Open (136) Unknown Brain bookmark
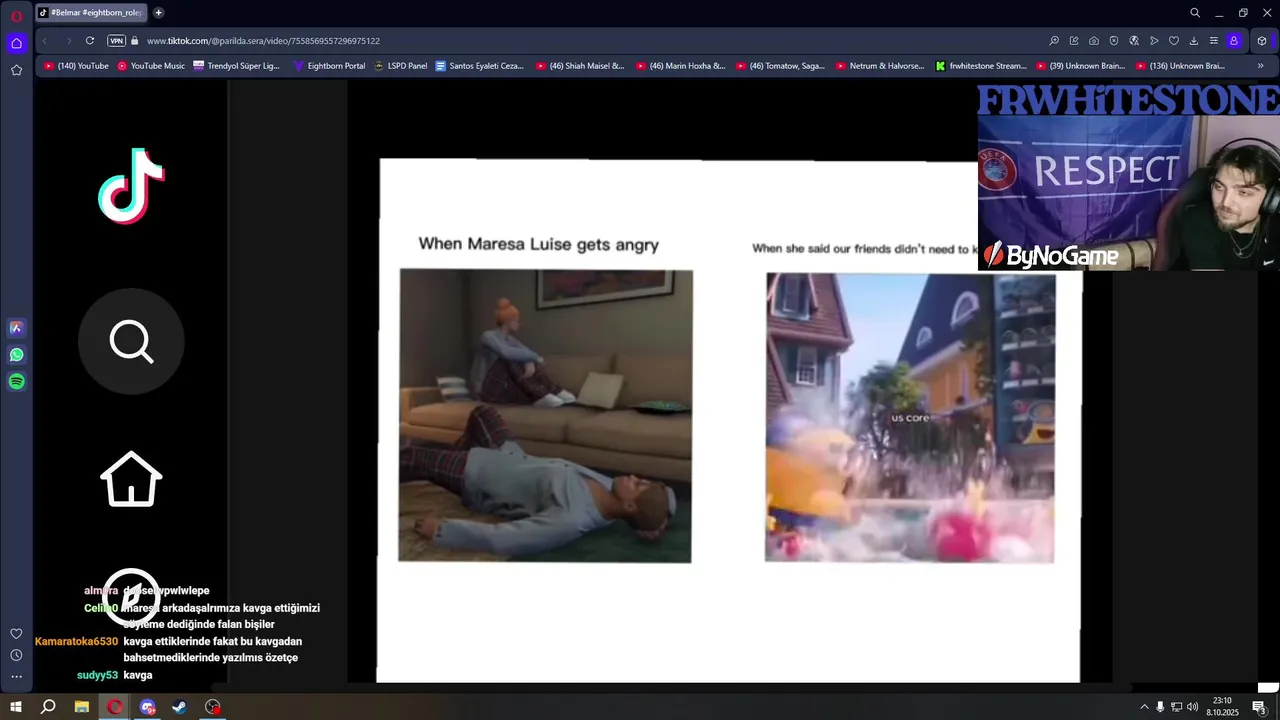 (1180, 66)
